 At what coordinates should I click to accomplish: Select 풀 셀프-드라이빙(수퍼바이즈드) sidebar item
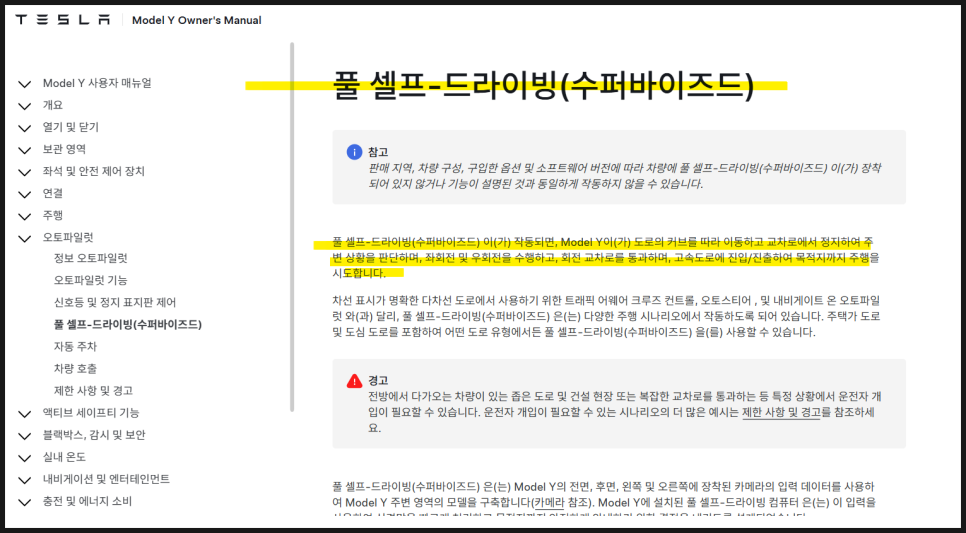(128, 325)
